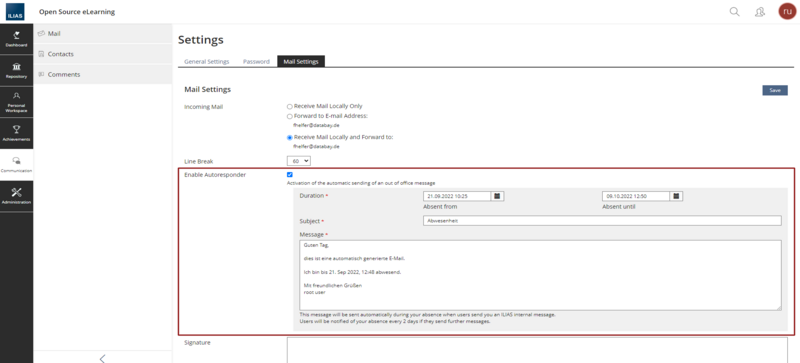Image resolution: width=800 pixels, height=363 pixels.
Task: Click the Duration label
Action: point(312,196)
